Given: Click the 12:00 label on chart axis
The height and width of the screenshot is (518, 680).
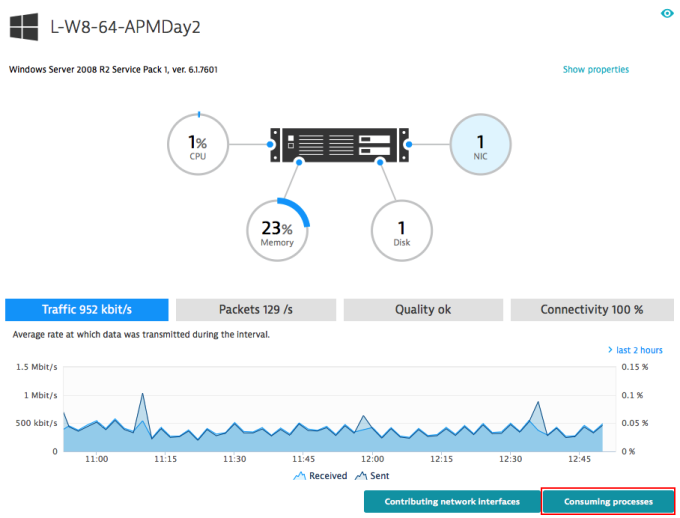Looking at the screenshot, I should click(x=373, y=459).
